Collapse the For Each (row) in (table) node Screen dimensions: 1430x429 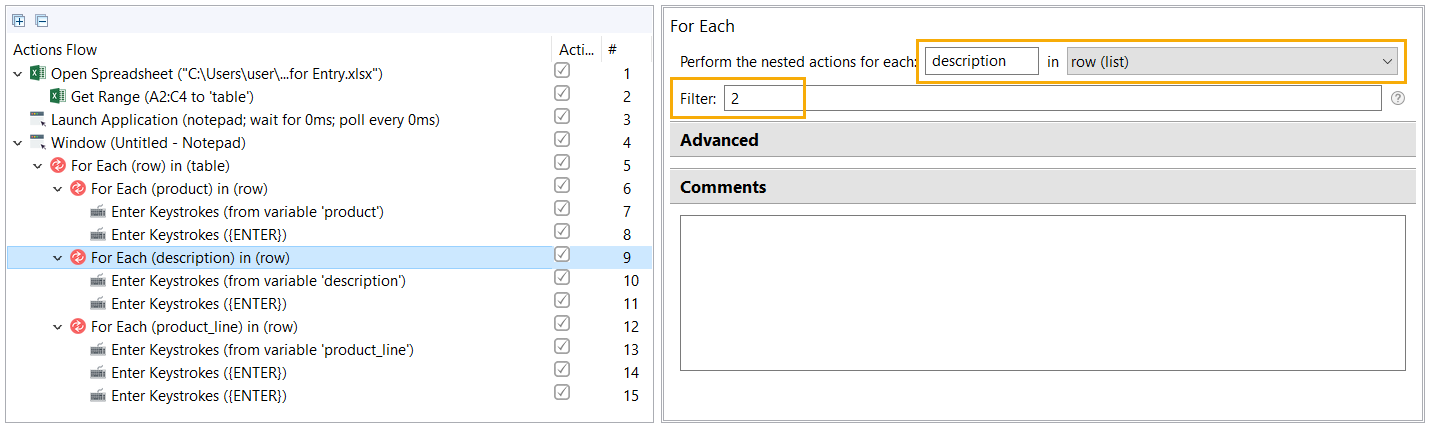[38, 166]
